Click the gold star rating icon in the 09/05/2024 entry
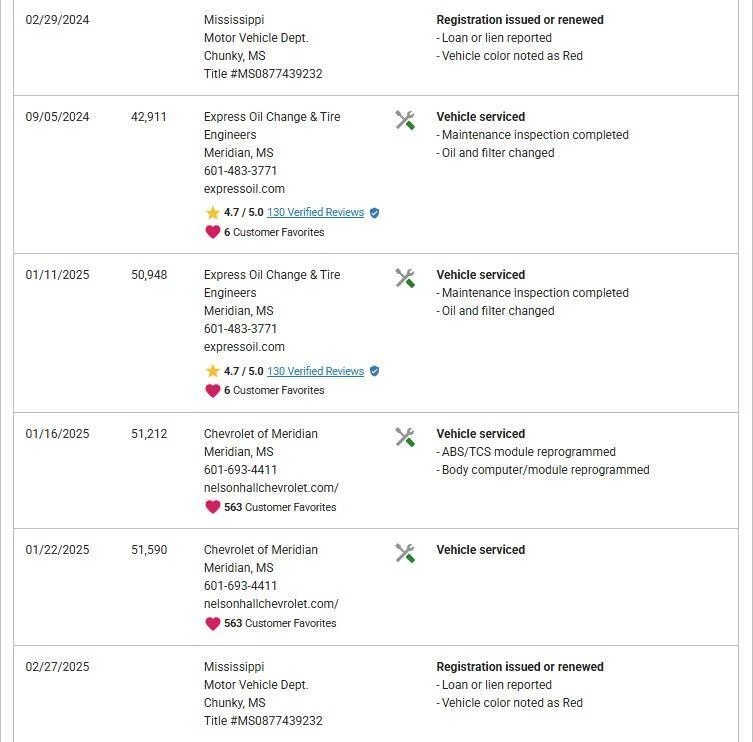Screen dimensions: 753x742 [x=212, y=213]
